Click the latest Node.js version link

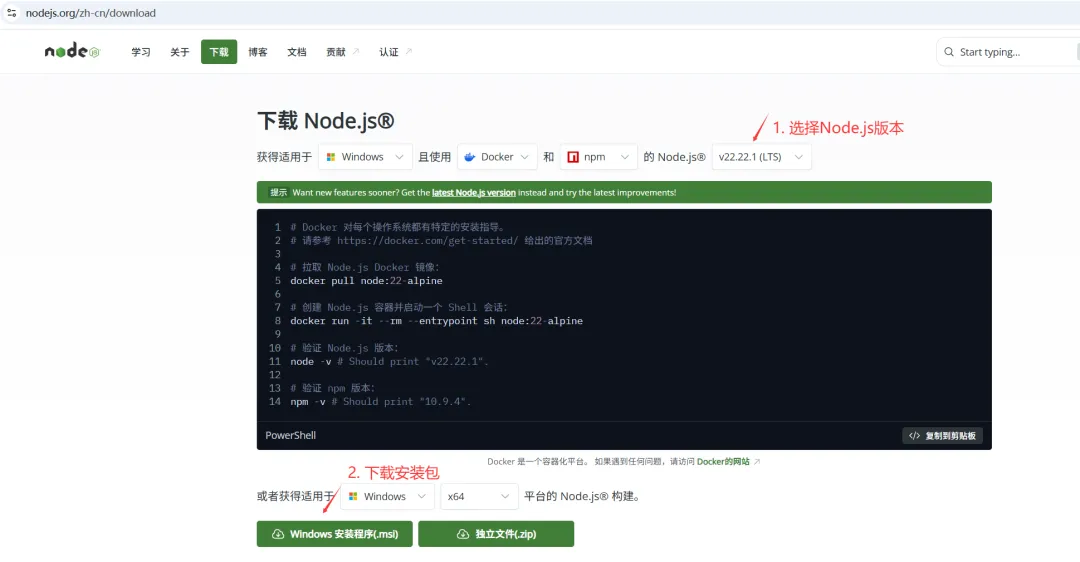(474, 193)
